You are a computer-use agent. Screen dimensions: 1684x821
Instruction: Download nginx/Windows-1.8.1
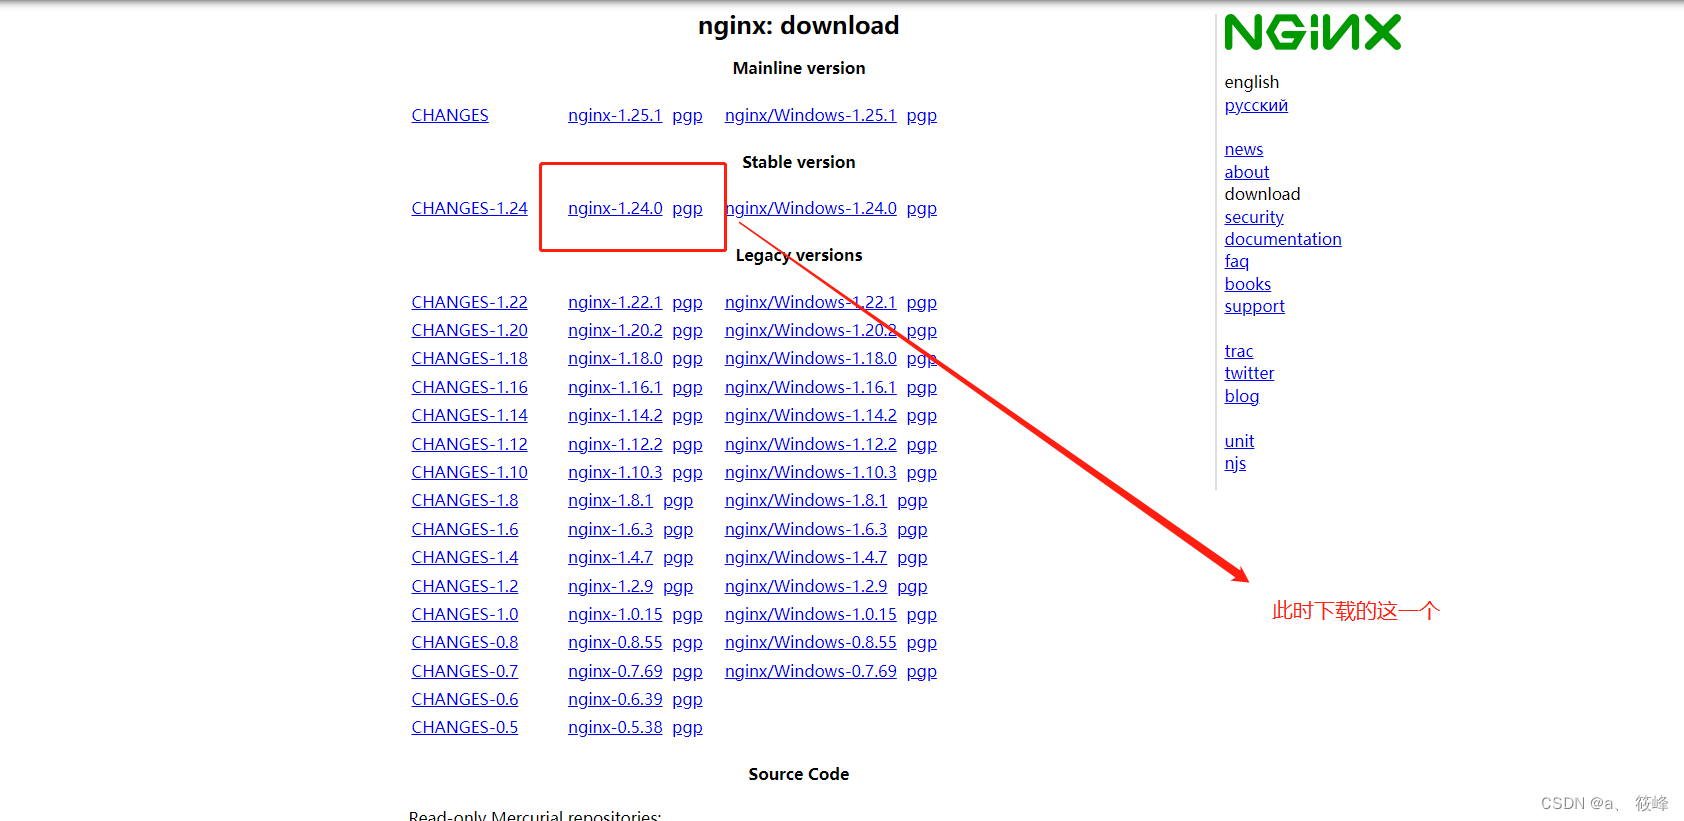click(x=806, y=500)
